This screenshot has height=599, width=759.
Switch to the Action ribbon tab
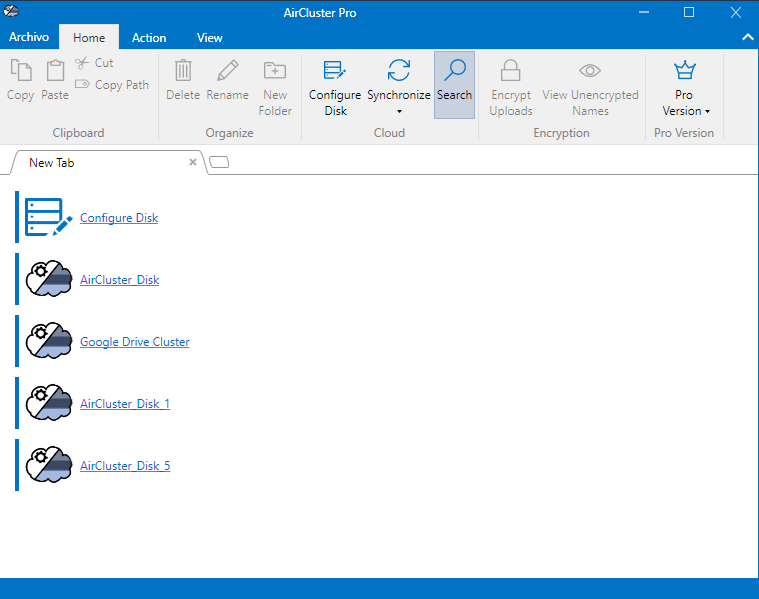(x=149, y=38)
